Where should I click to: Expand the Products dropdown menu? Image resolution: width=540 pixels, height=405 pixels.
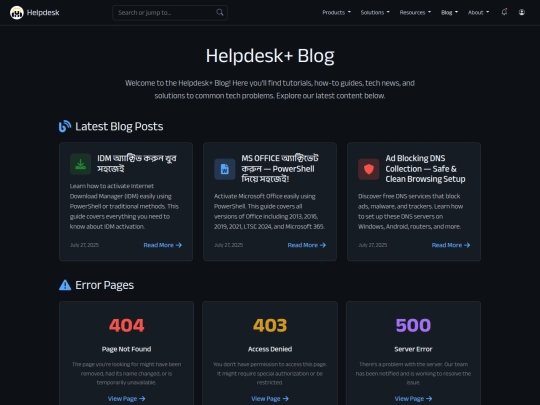pos(336,12)
